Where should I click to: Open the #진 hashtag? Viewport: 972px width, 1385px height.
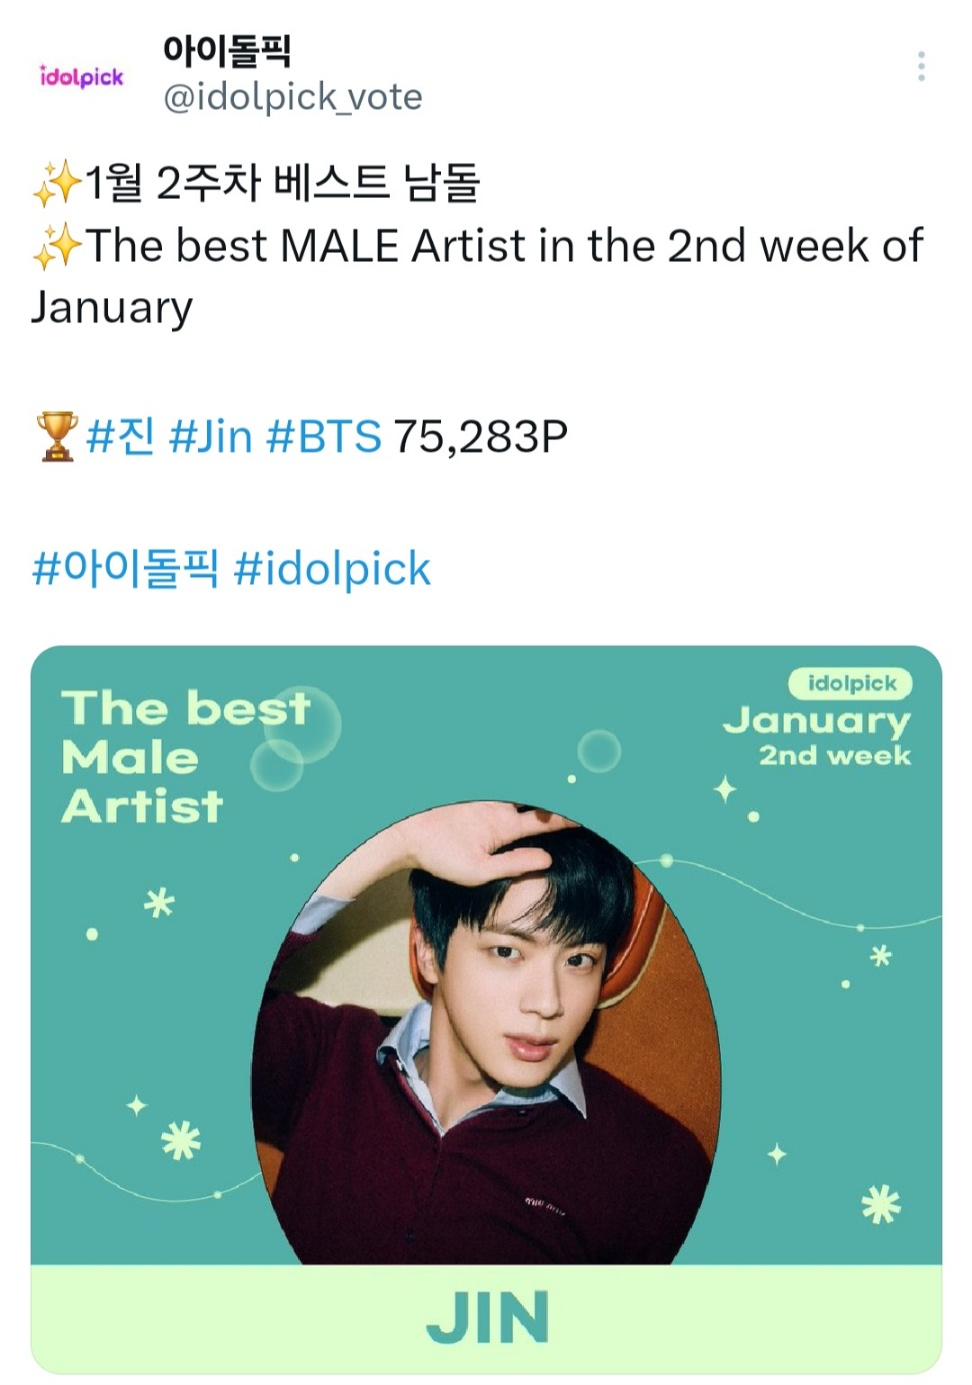120,437
